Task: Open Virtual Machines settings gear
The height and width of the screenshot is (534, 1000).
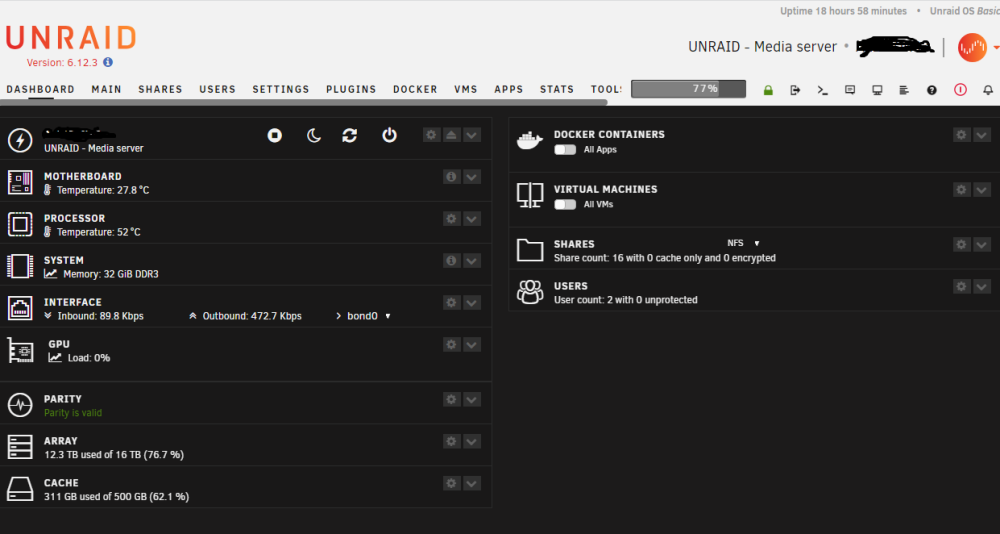Action: pyautogui.click(x=962, y=189)
